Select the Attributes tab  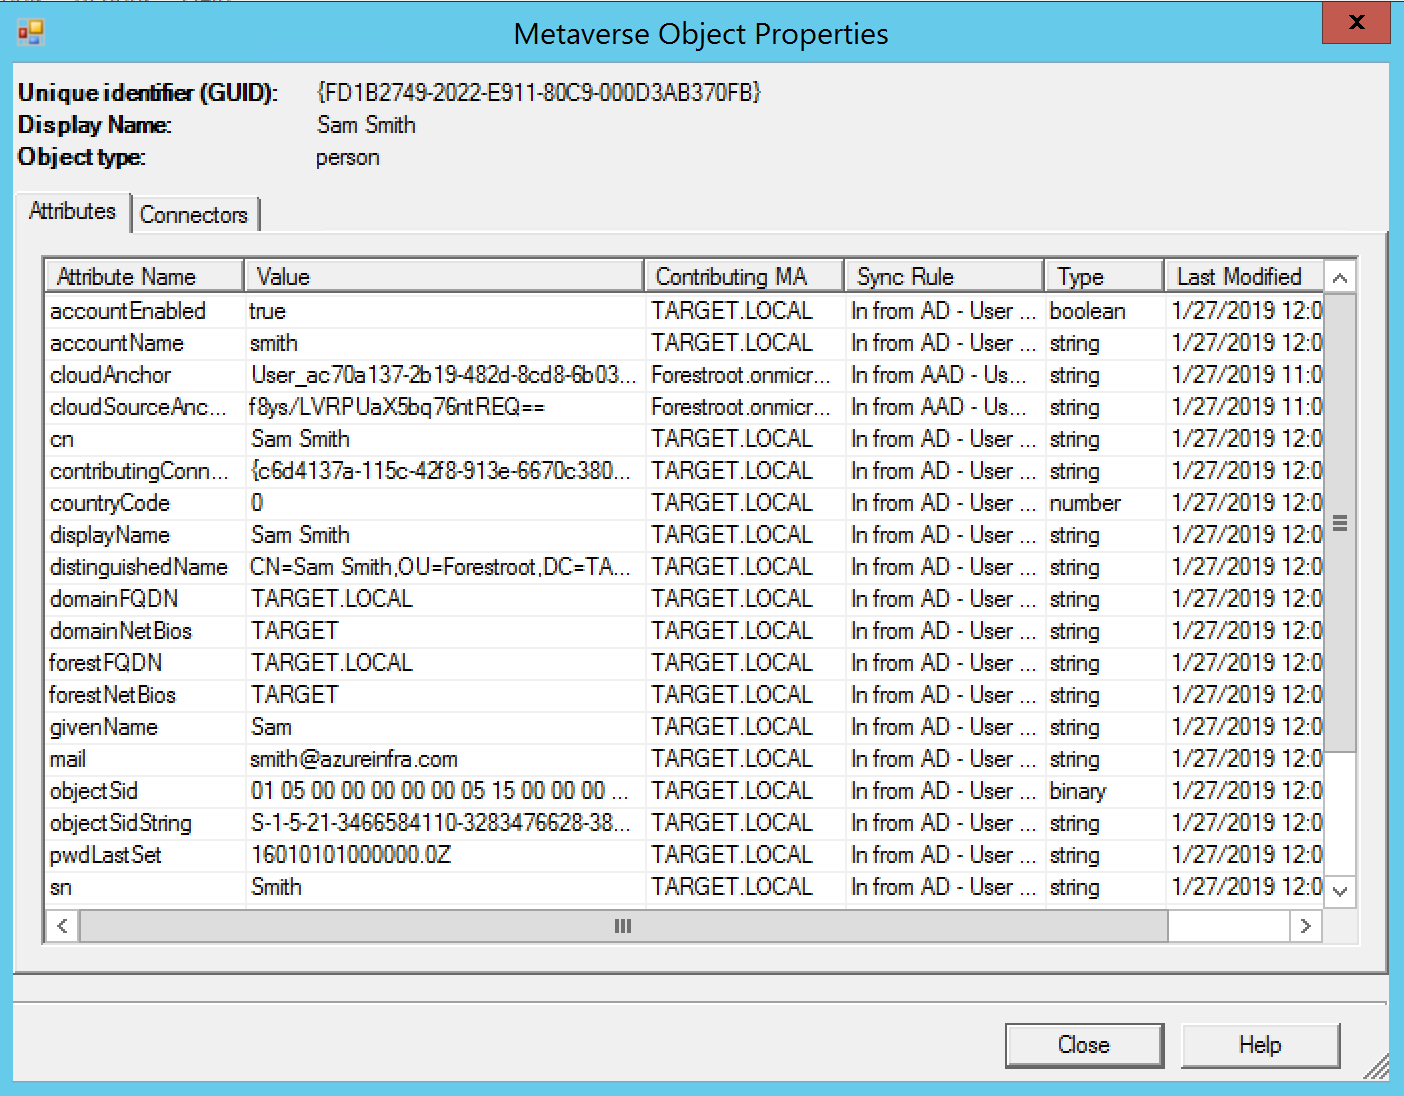pyautogui.click(x=71, y=211)
